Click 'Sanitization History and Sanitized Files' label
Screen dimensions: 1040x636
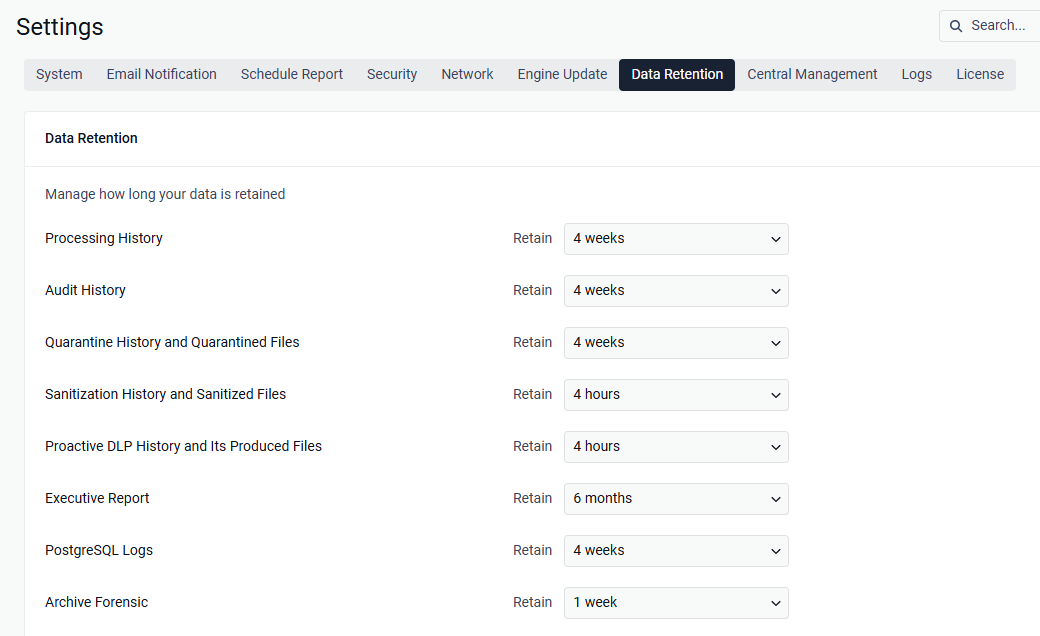coord(165,394)
